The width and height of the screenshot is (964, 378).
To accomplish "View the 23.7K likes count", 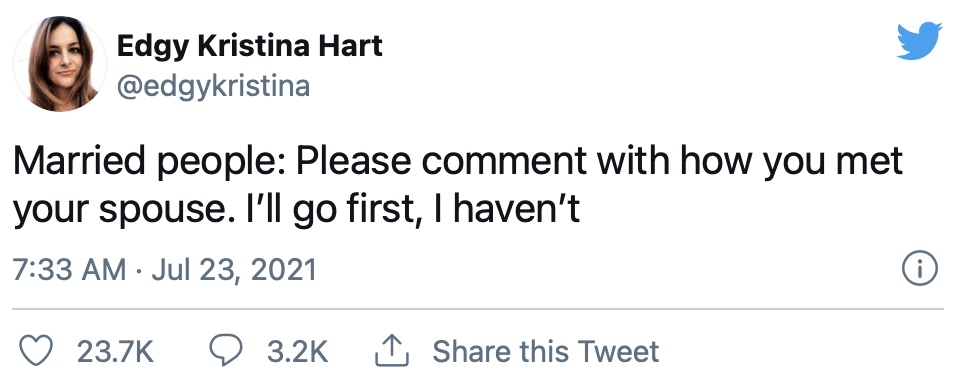I will (x=115, y=352).
